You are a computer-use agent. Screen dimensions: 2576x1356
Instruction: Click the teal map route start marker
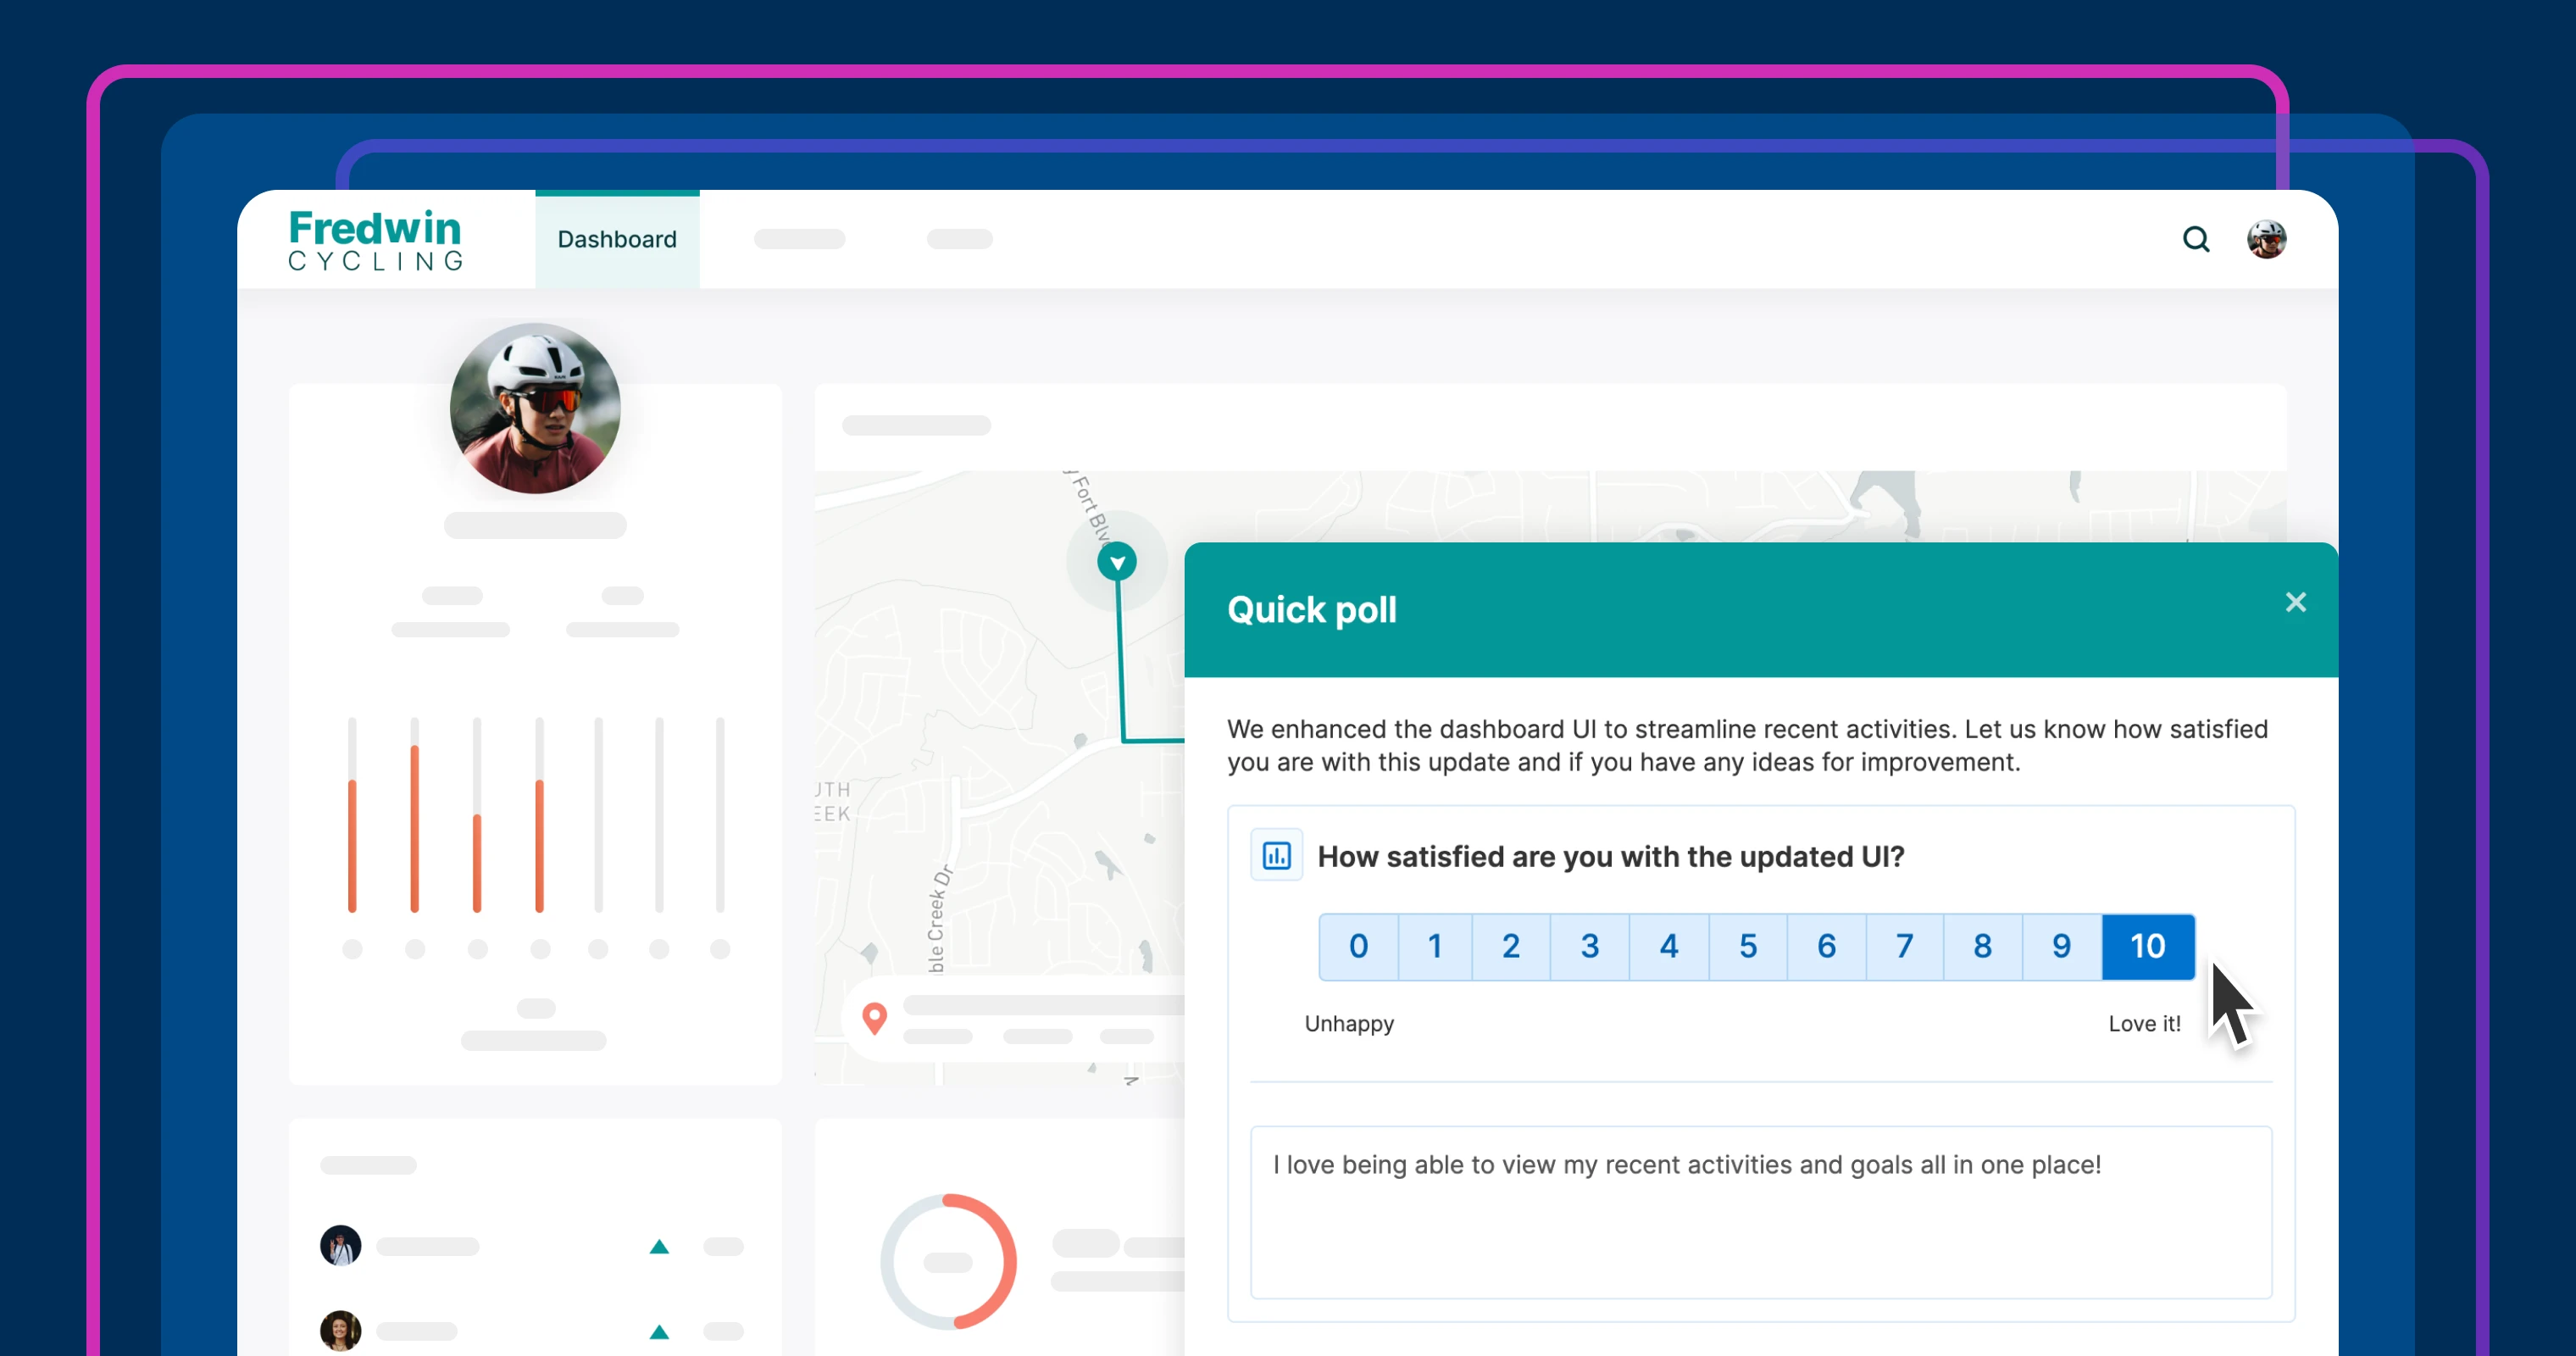click(1117, 562)
